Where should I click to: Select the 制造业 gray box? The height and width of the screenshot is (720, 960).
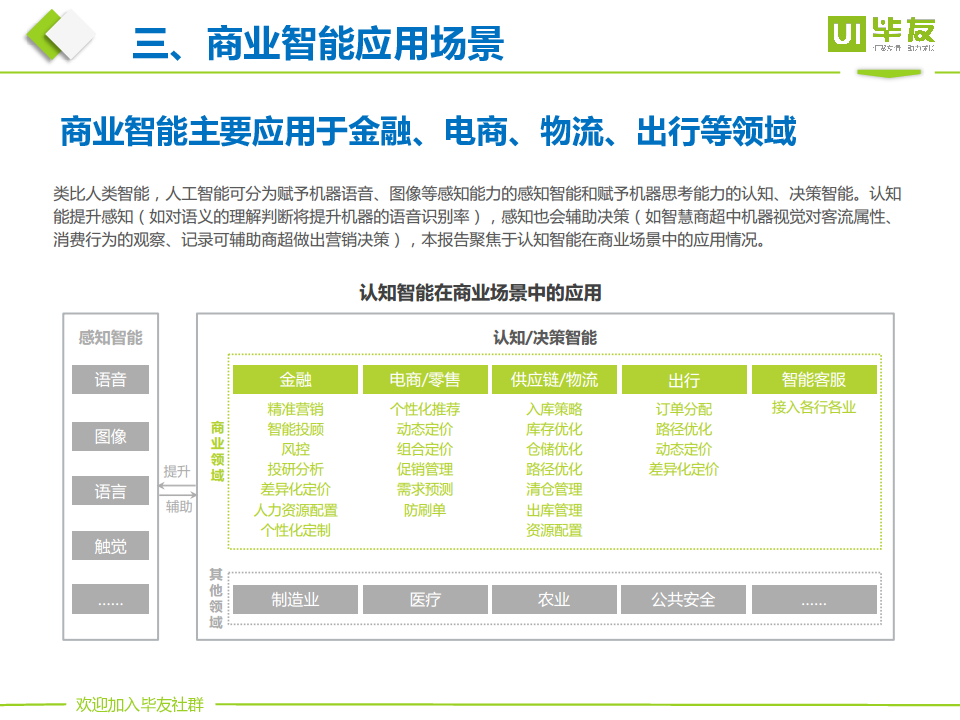(x=295, y=599)
